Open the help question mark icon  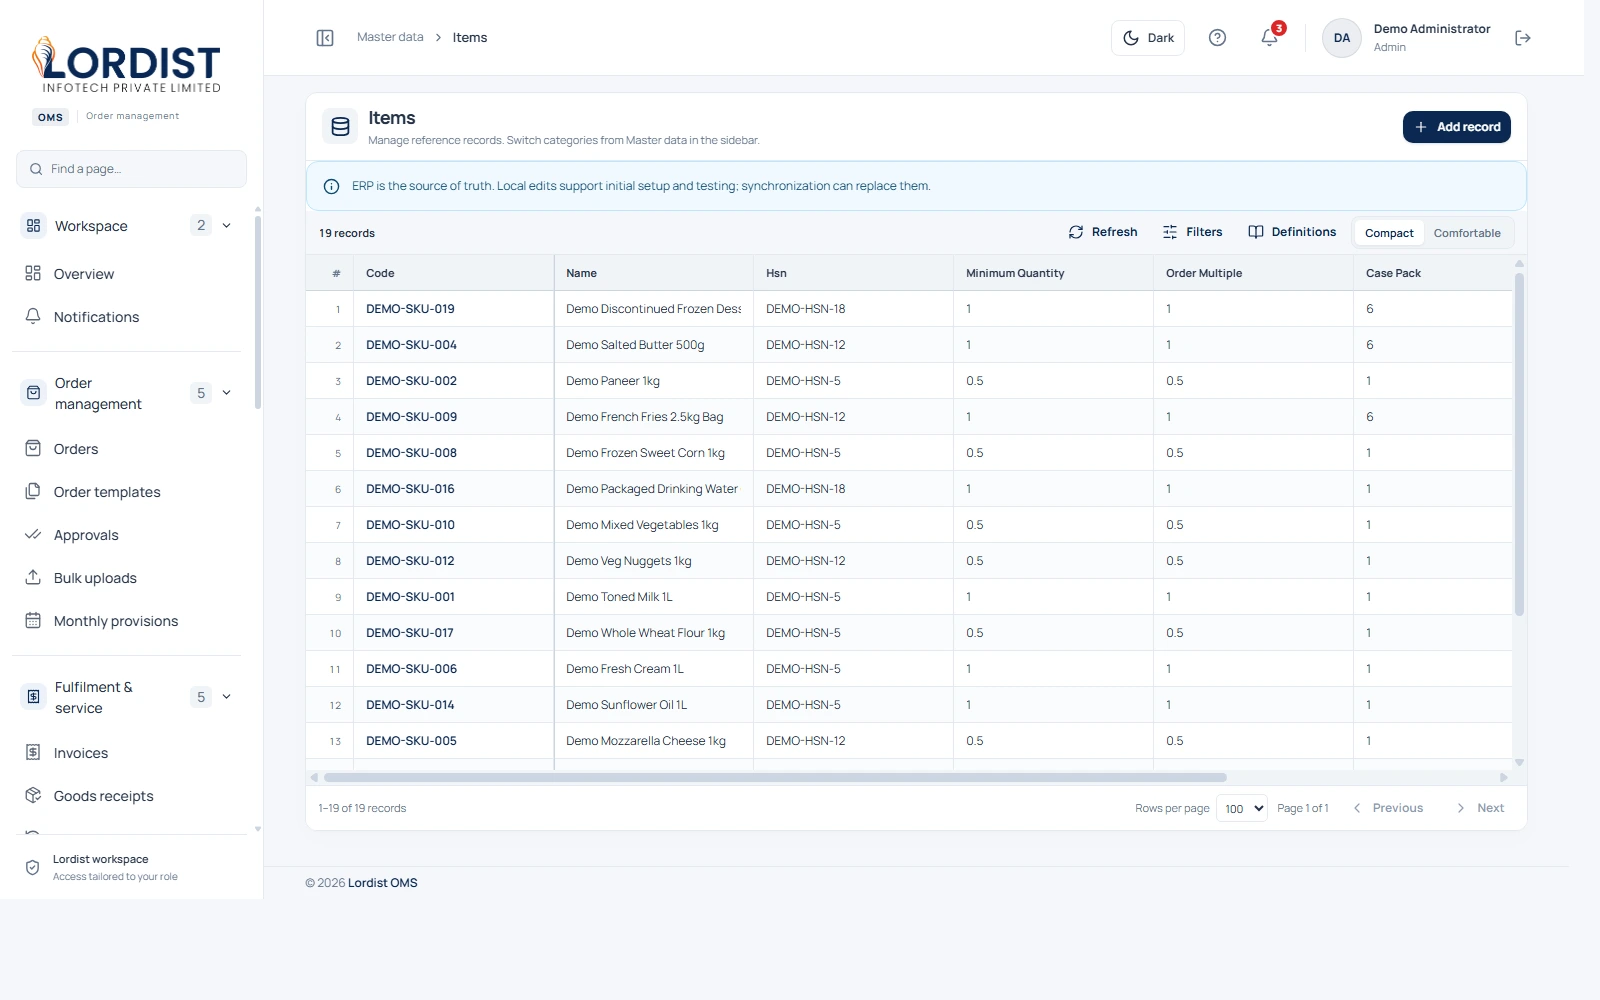[1217, 38]
